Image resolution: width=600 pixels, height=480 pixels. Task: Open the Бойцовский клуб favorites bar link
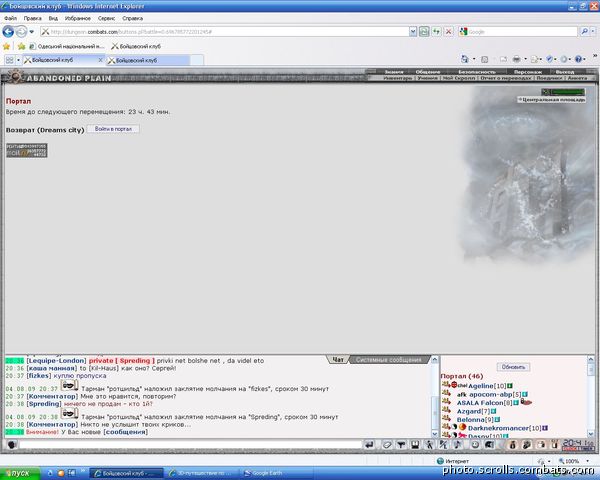[x=136, y=46]
